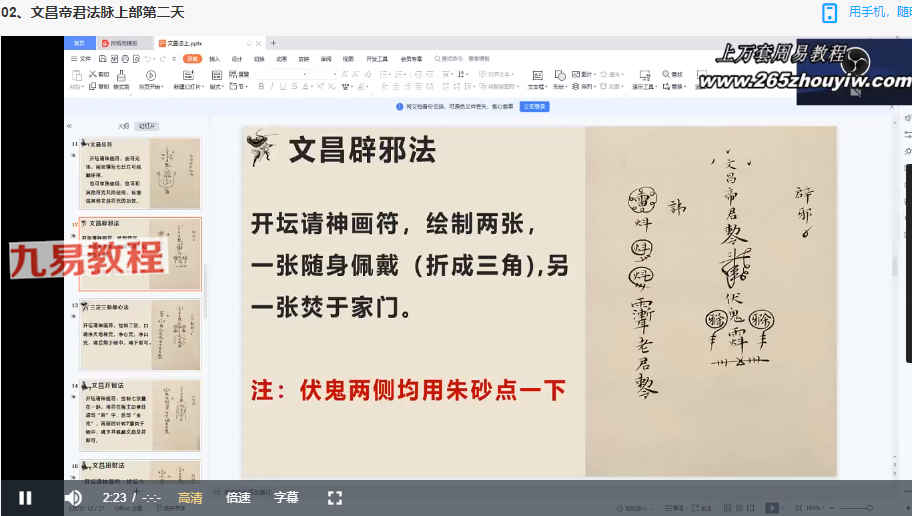Click the print preview quick access icon

point(136,59)
